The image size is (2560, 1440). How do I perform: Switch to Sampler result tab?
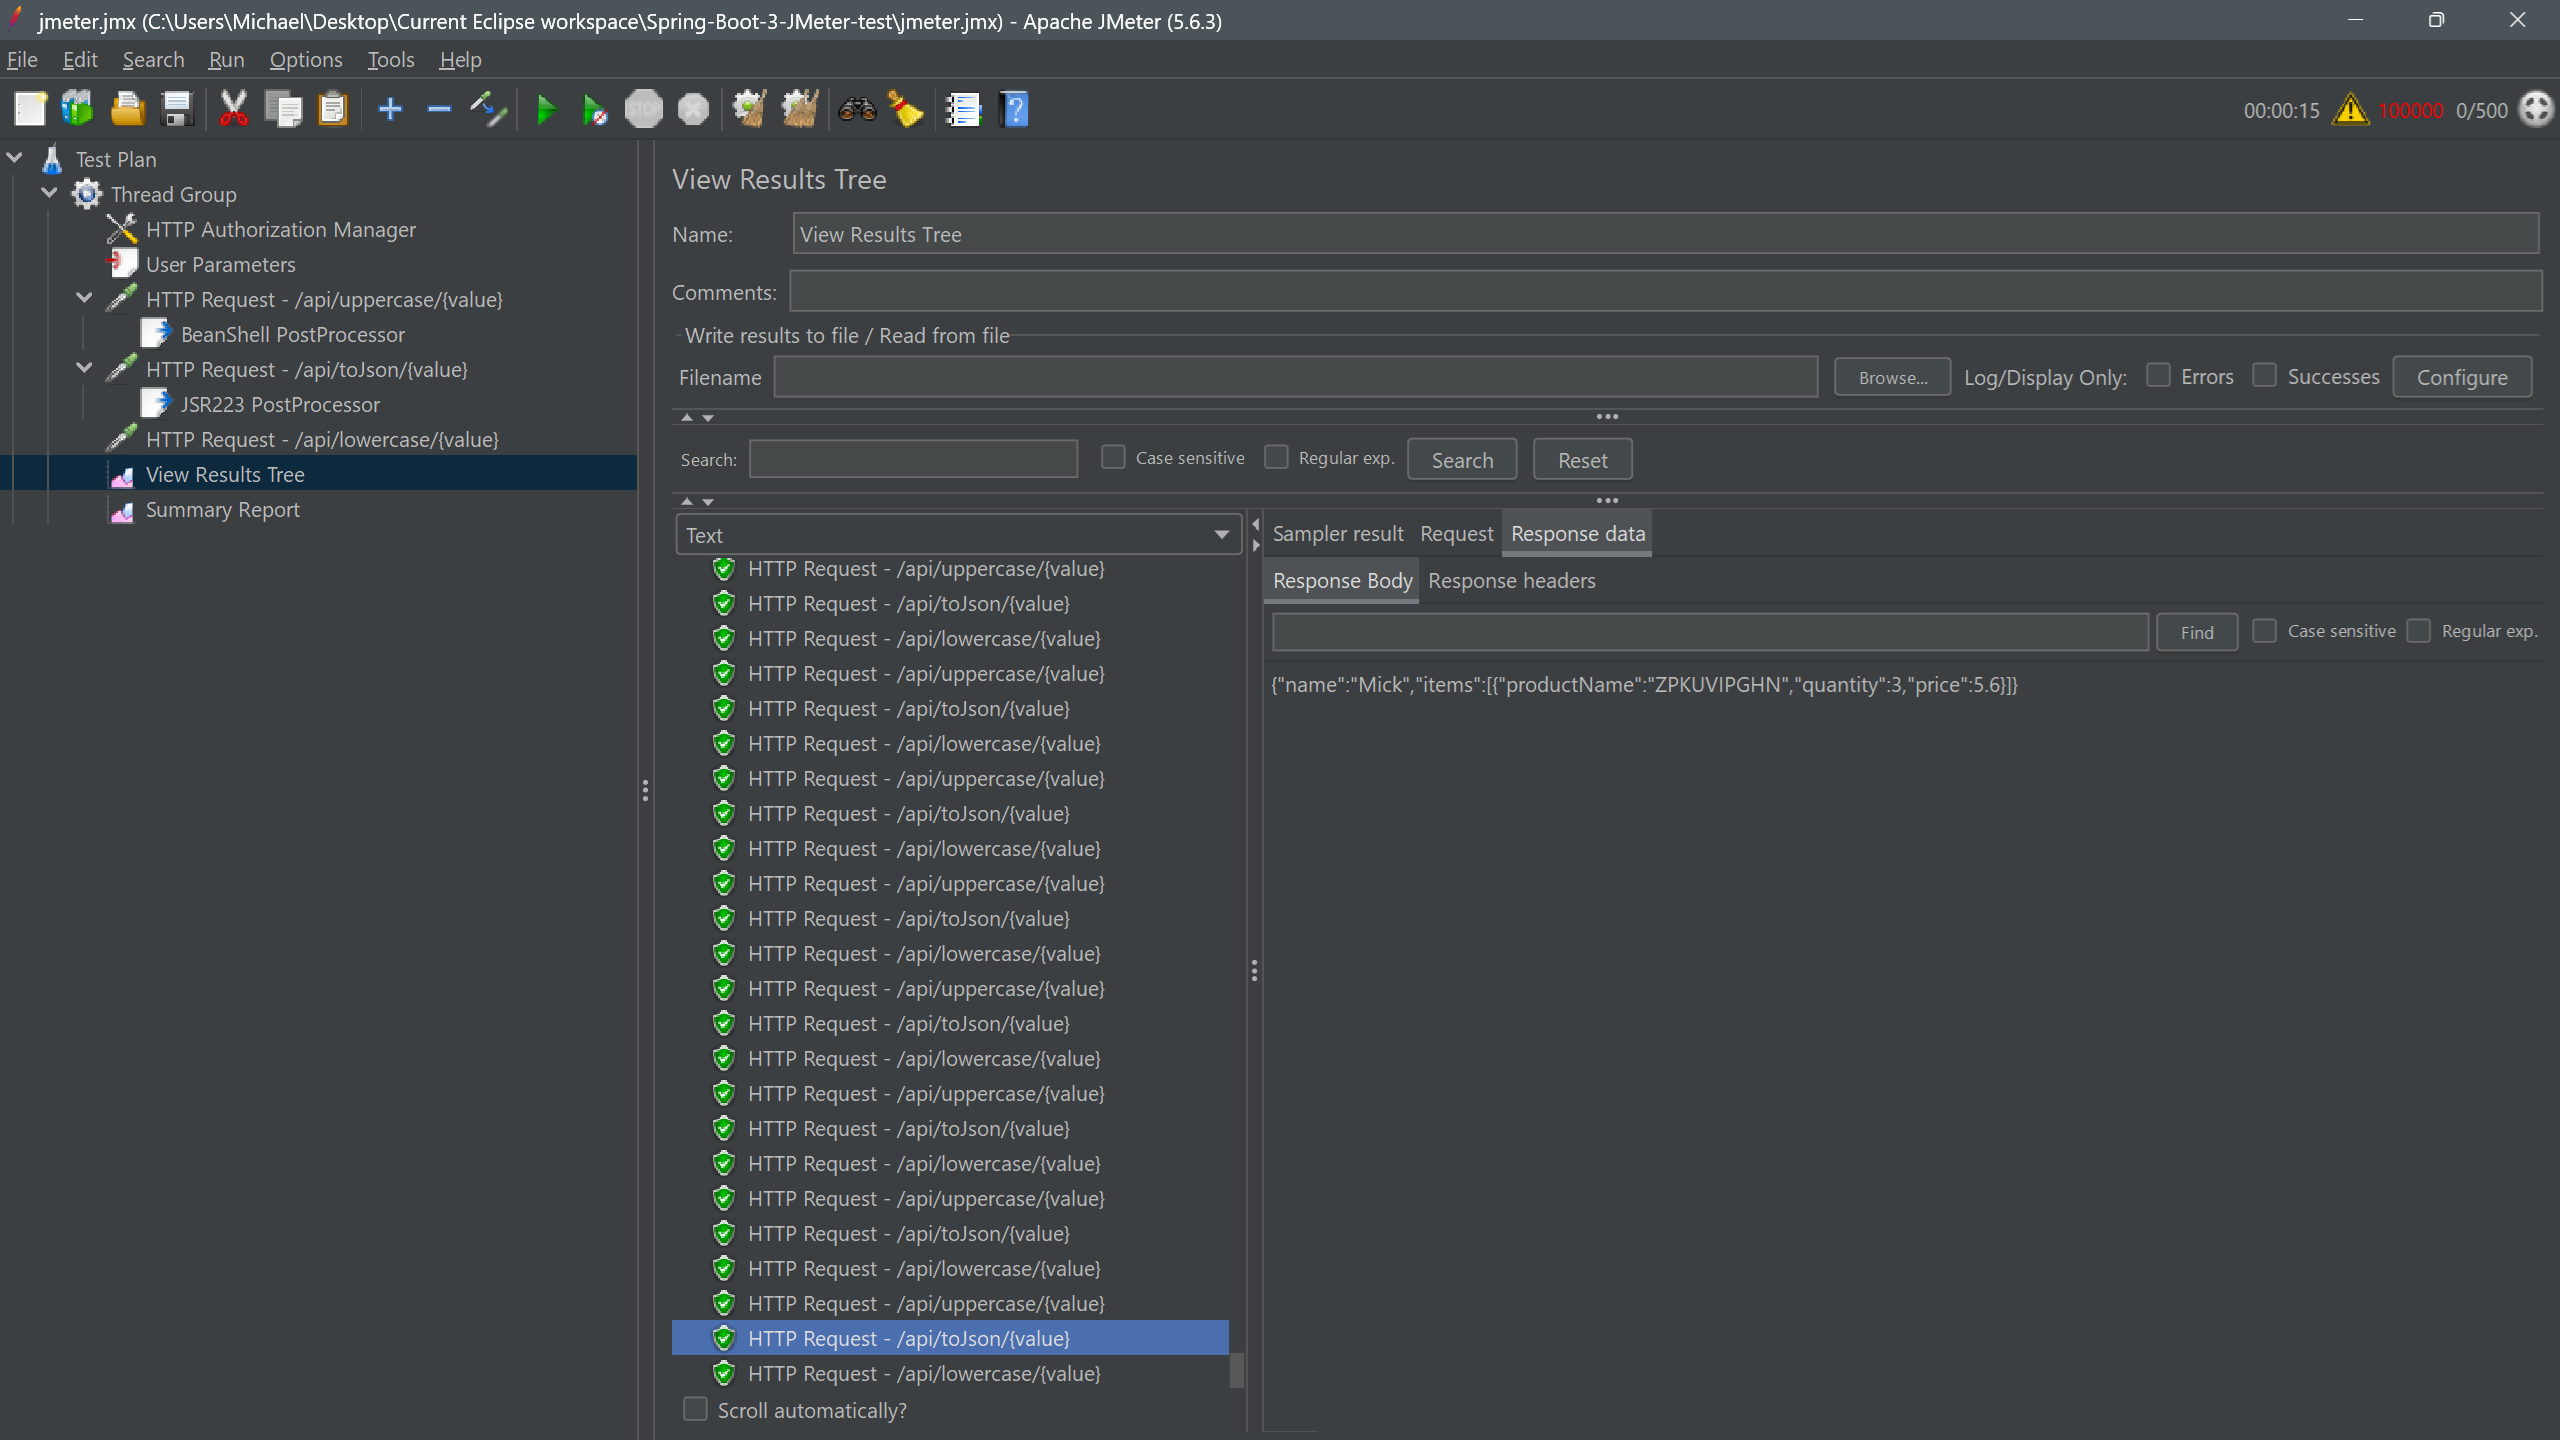click(1338, 534)
